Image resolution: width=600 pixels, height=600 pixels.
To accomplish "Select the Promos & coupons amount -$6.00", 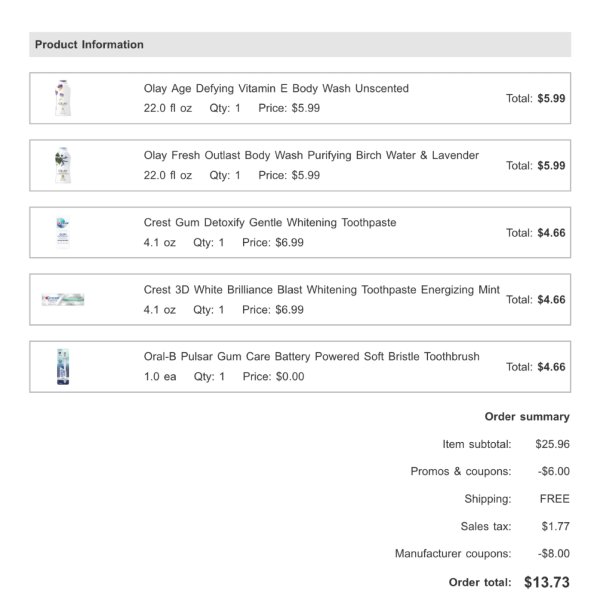I will tap(553, 471).
